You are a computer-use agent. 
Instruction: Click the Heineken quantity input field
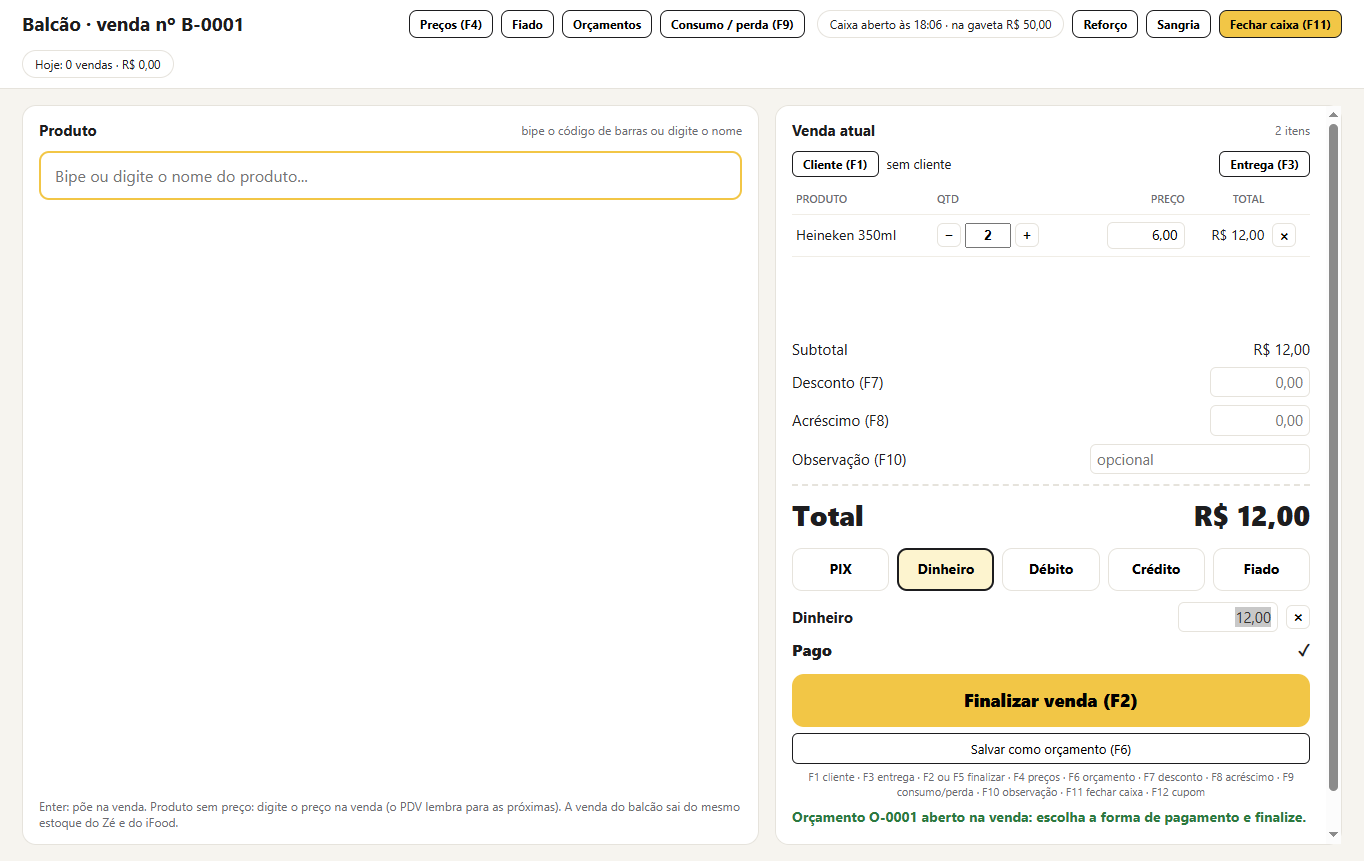point(988,236)
